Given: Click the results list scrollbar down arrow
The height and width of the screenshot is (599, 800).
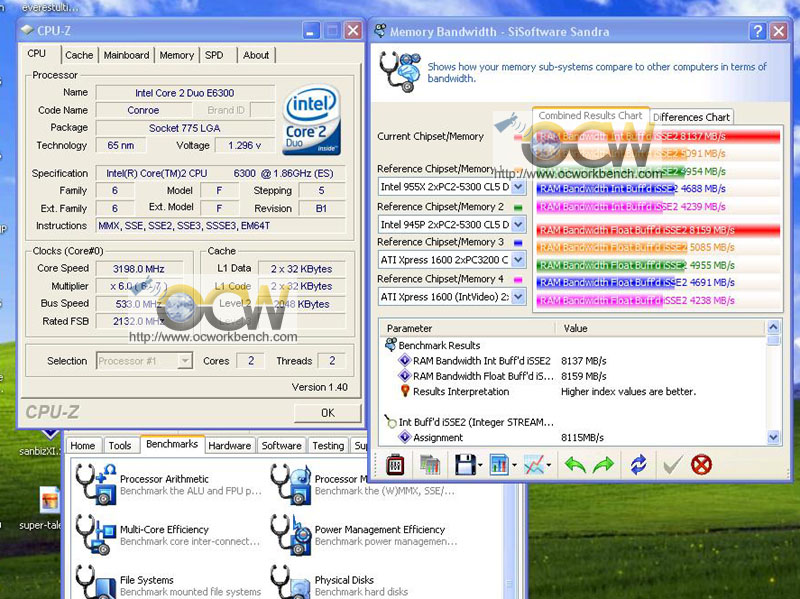Looking at the screenshot, I should click(x=773, y=437).
